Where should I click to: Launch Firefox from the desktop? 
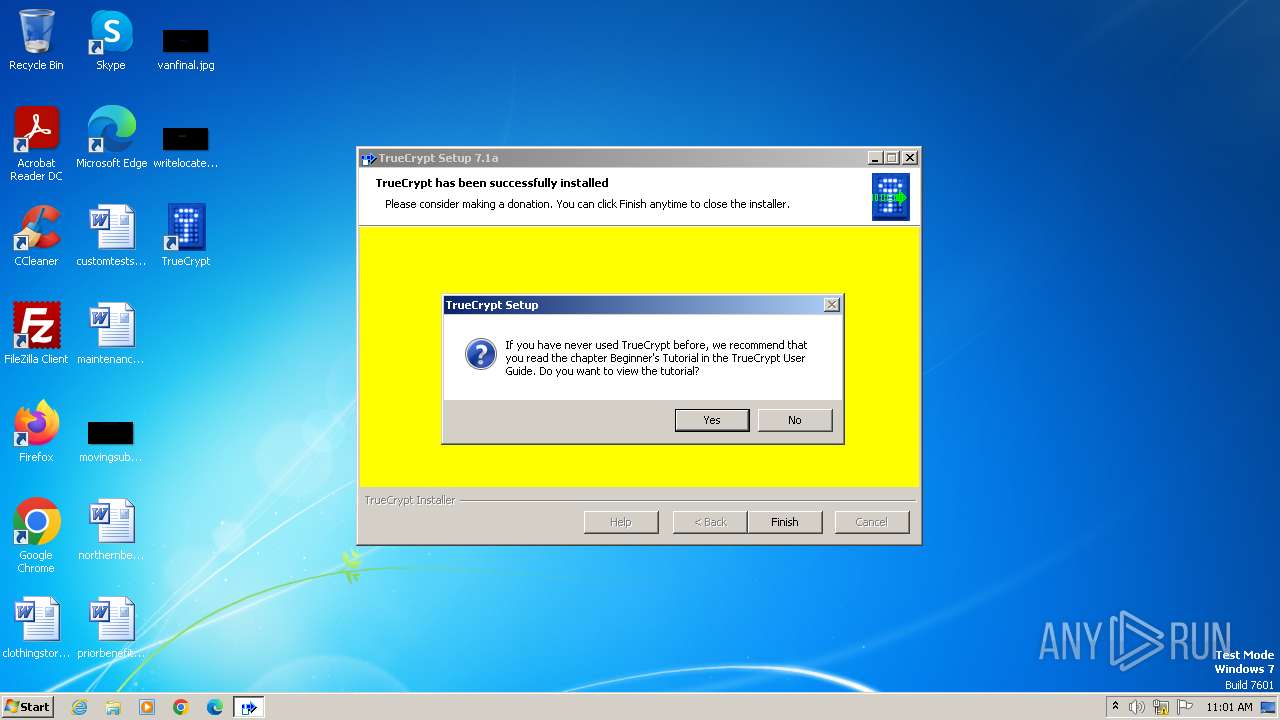(x=36, y=431)
